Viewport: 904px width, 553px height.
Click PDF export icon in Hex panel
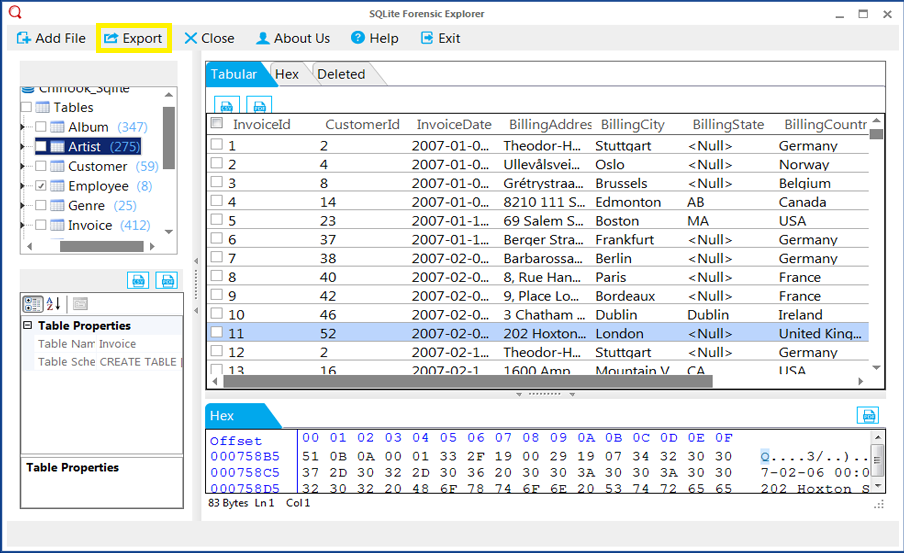coord(868,415)
